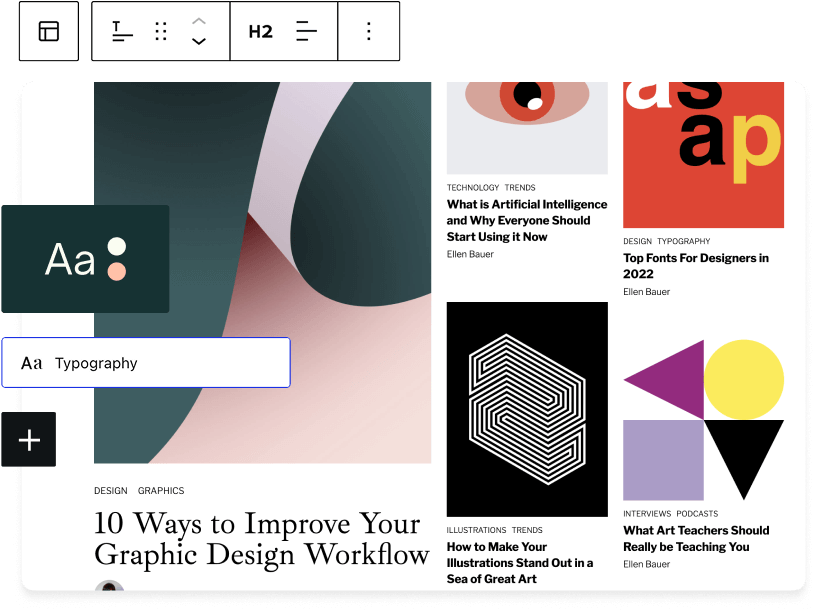Select the black white maze illustration thumbnail
Viewport: 817px width, 610px height.
[527, 408]
